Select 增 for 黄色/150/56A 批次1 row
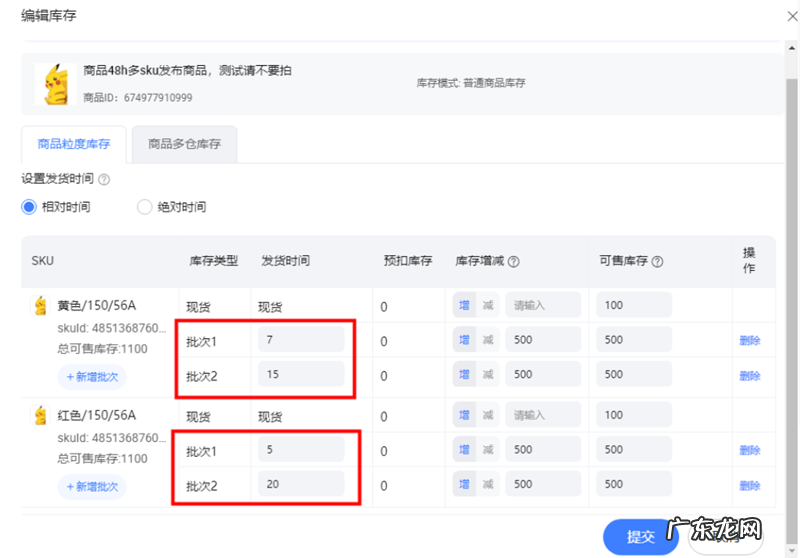The height and width of the screenshot is (558, 800). [x=464, y=340]
